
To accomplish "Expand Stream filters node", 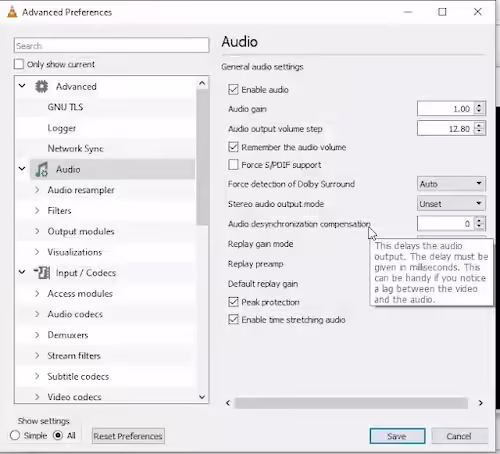I will click(37, 355).
